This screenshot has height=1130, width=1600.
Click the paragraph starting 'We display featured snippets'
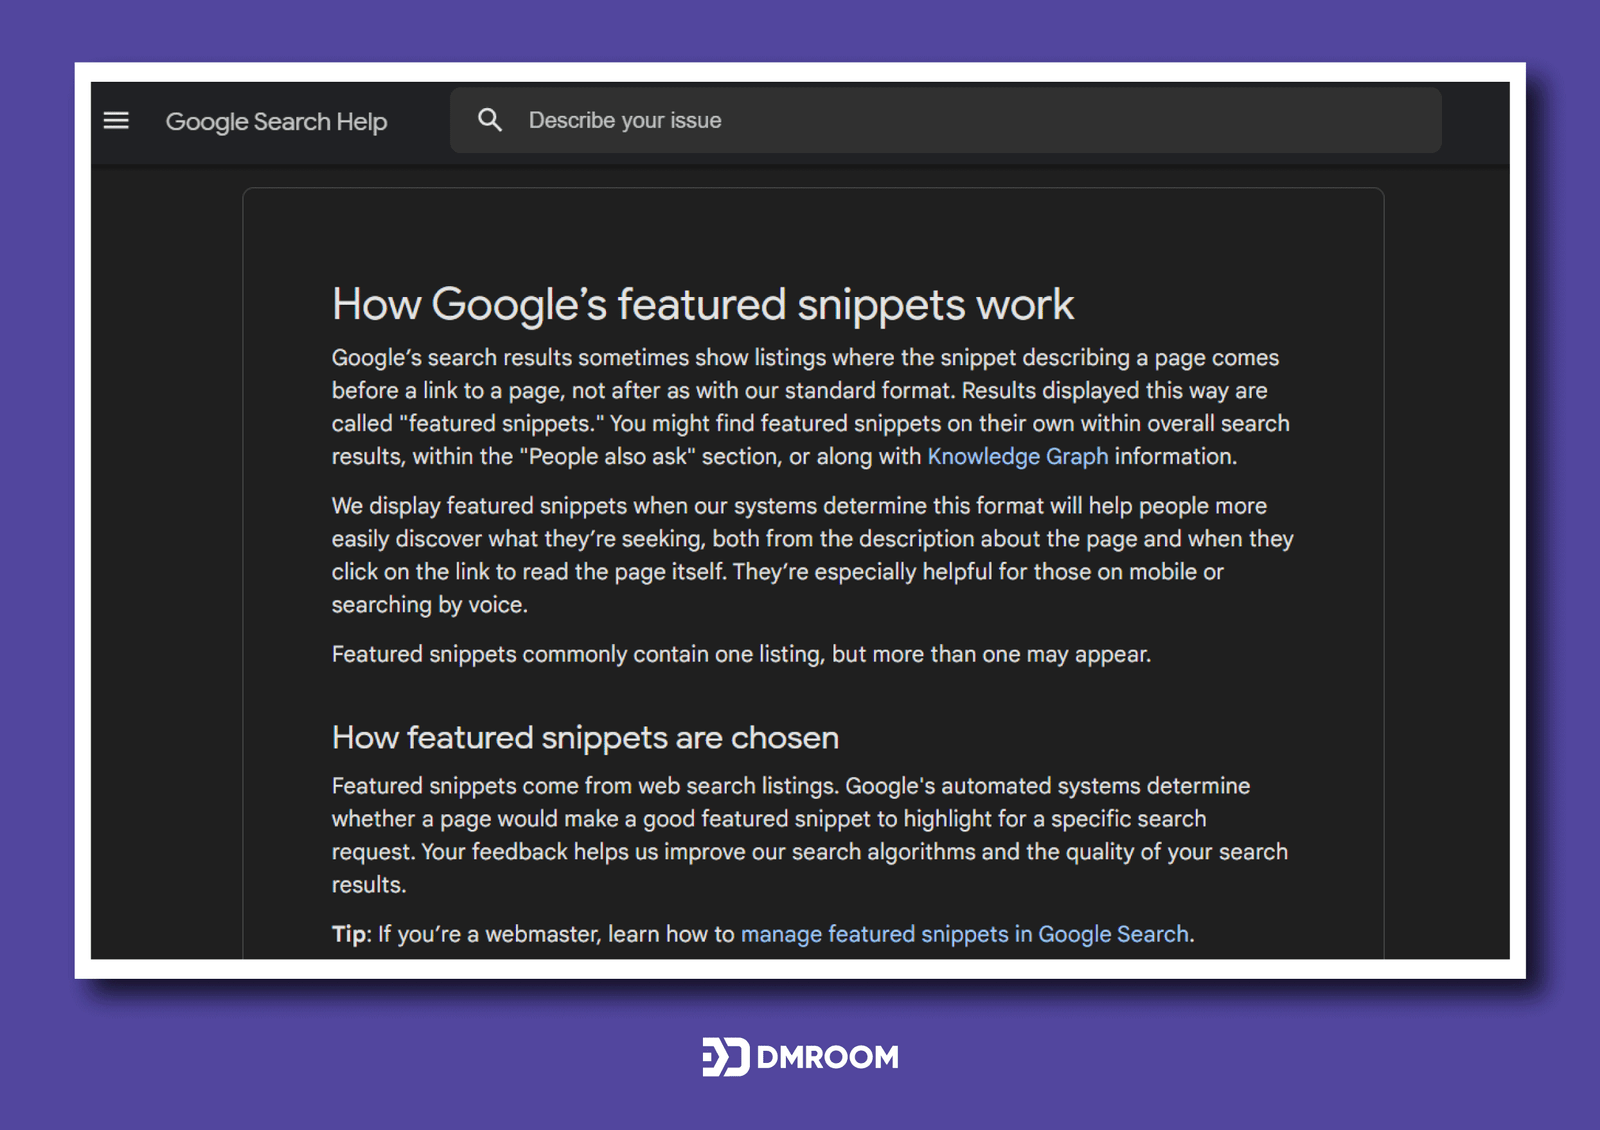812,555
